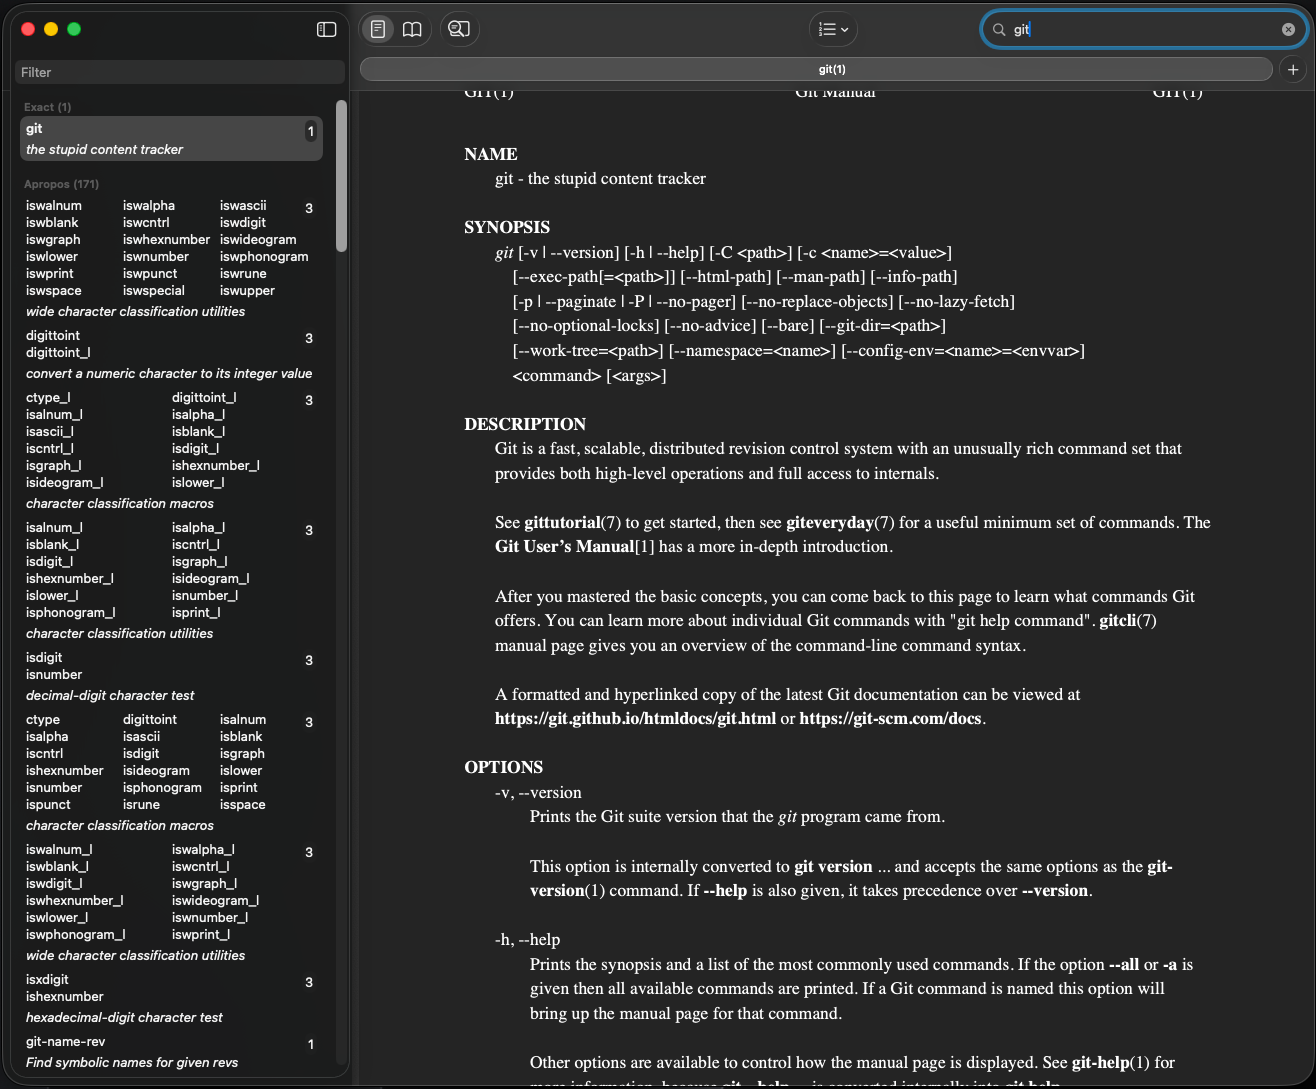
Task: Select the git(1) tab
Action: coord(816,69)
